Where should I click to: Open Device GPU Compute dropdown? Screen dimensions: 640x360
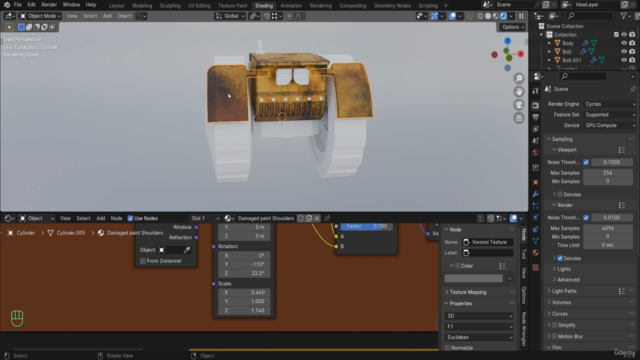[x=609, y=125]
